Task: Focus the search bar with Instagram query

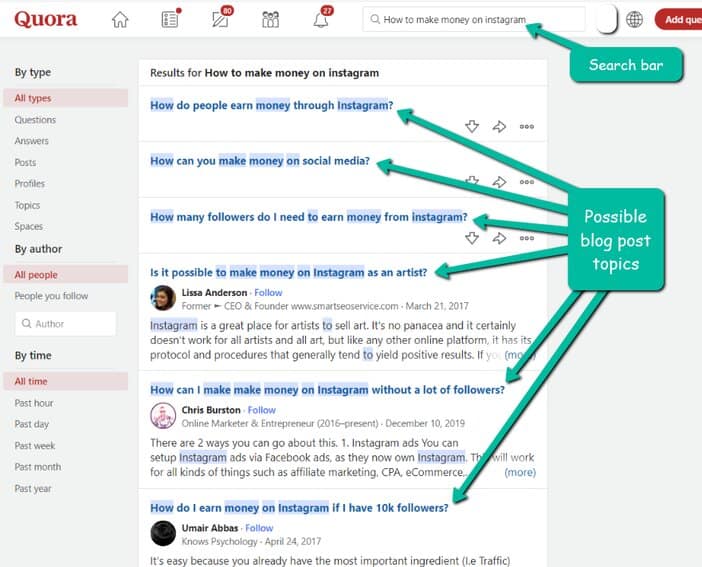Action: pos(474,19)
